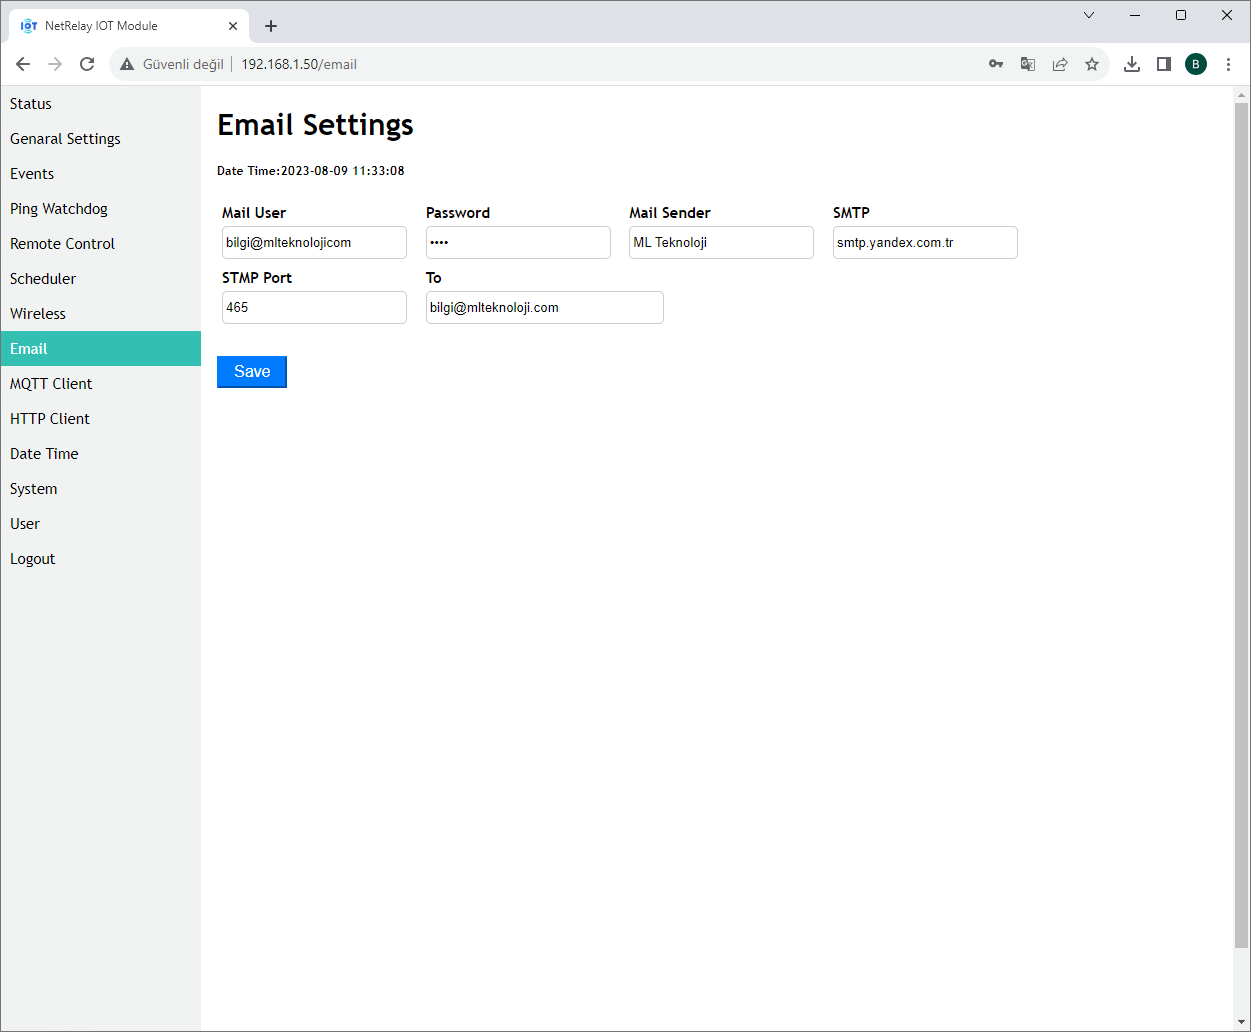Screen dimensions: 1251x1032
Task: Go back to the previous page
Action: coord(22,63)
